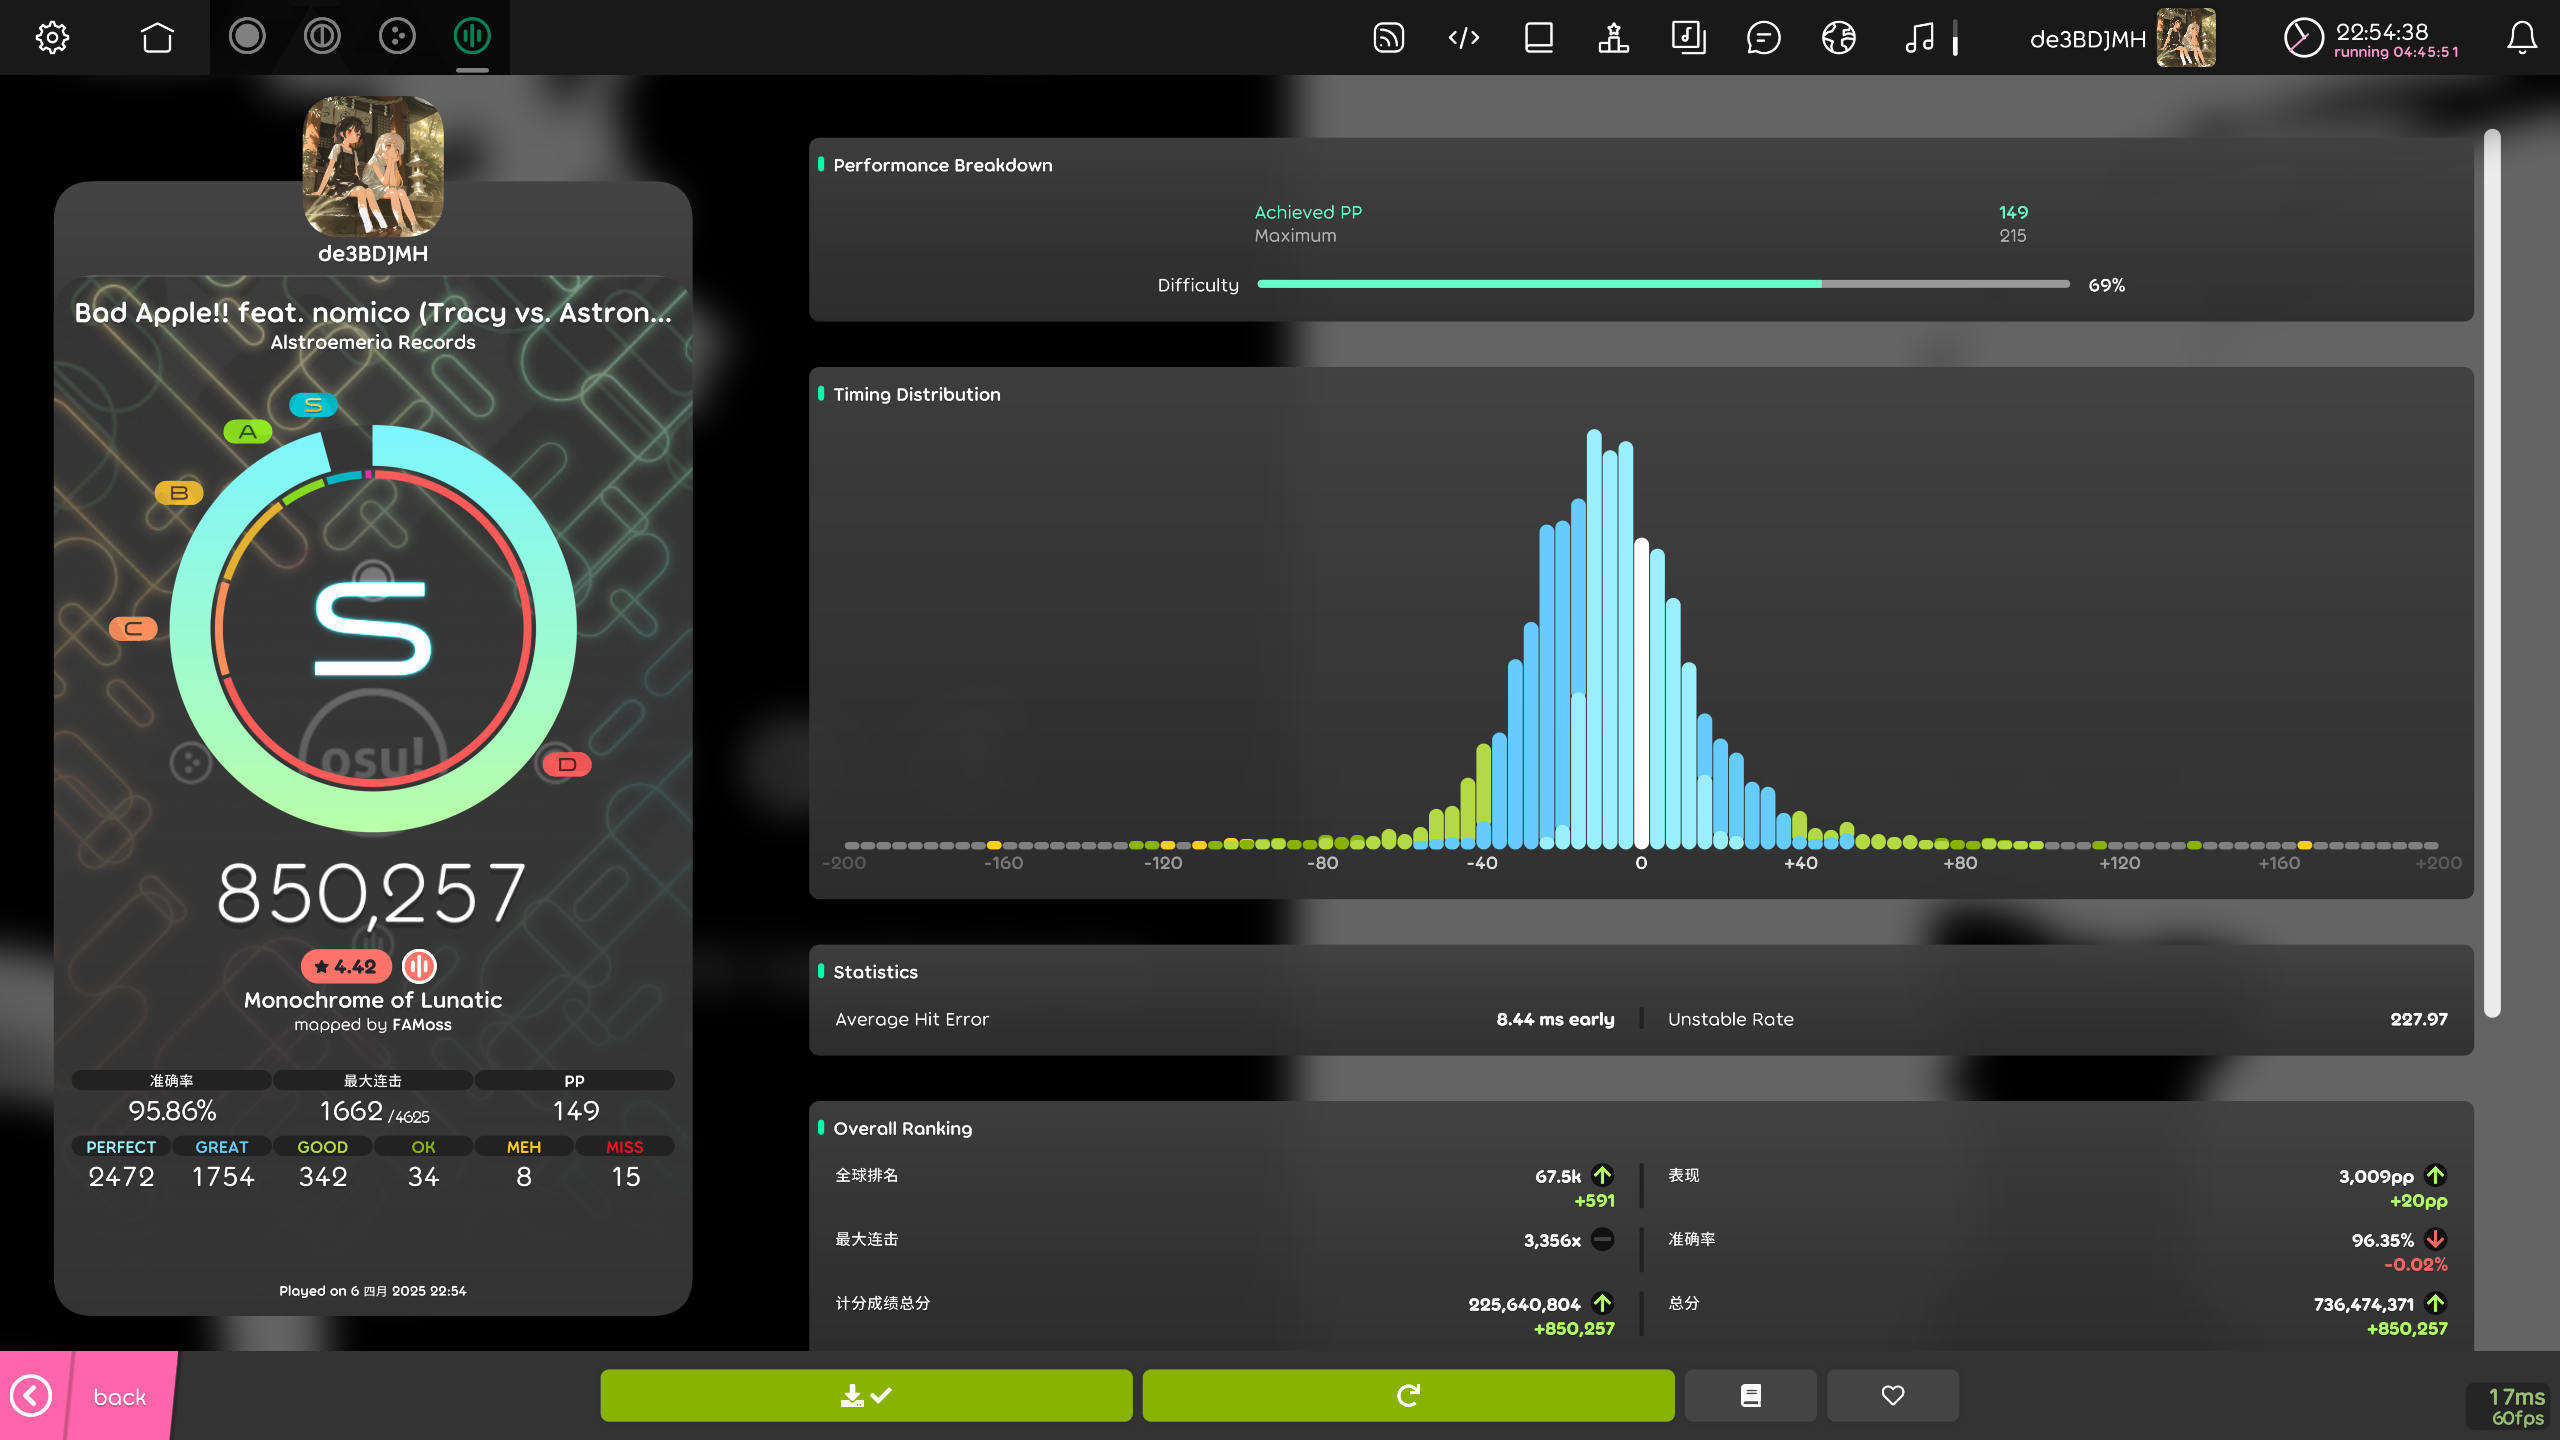This screenshot has height=1440, width=2560.
Task: Select the osu!mania ruleset icon
Action: tap(472, 37)
